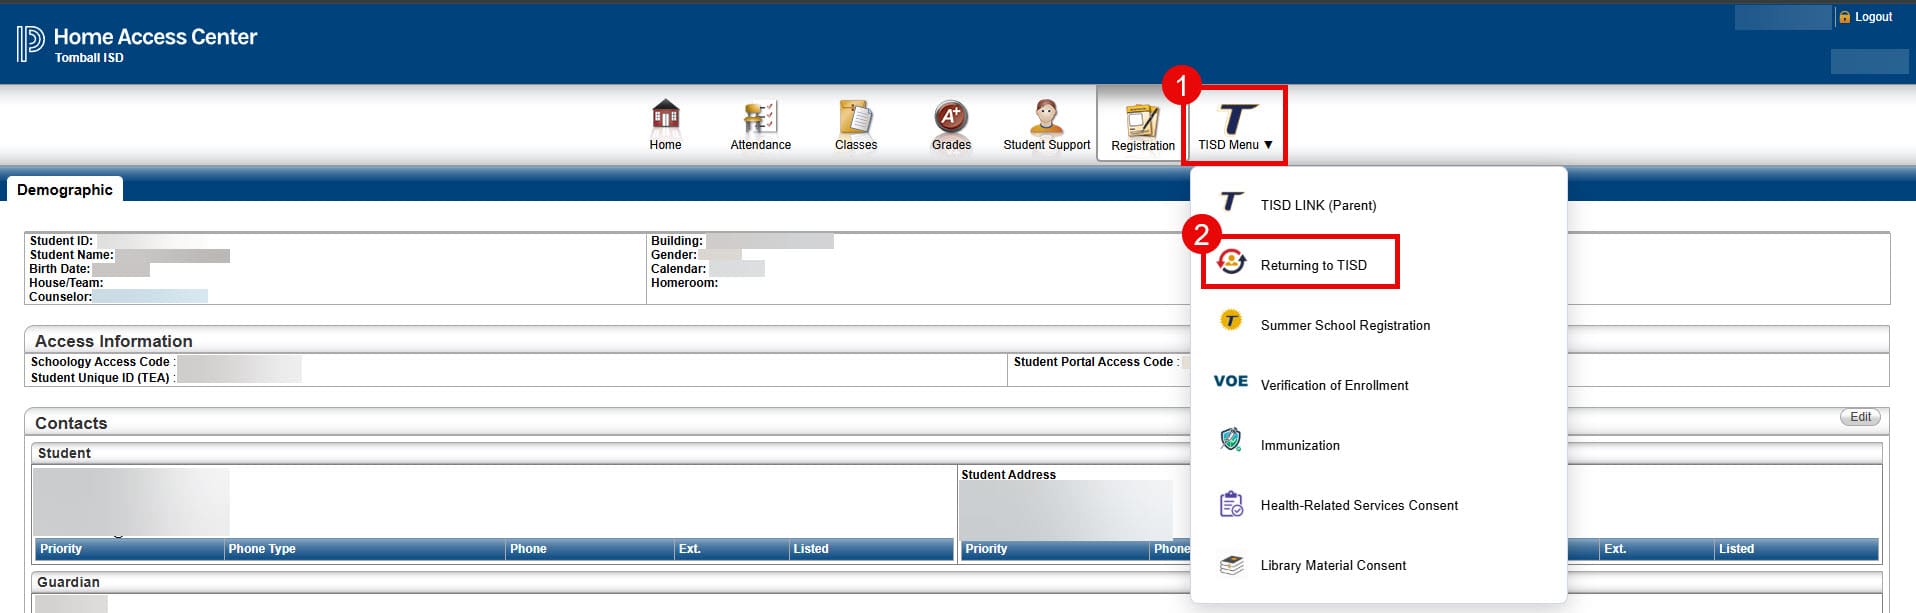1916x613 pixels.
Task: Click the Phone Type column header
Action: (262, 549)
